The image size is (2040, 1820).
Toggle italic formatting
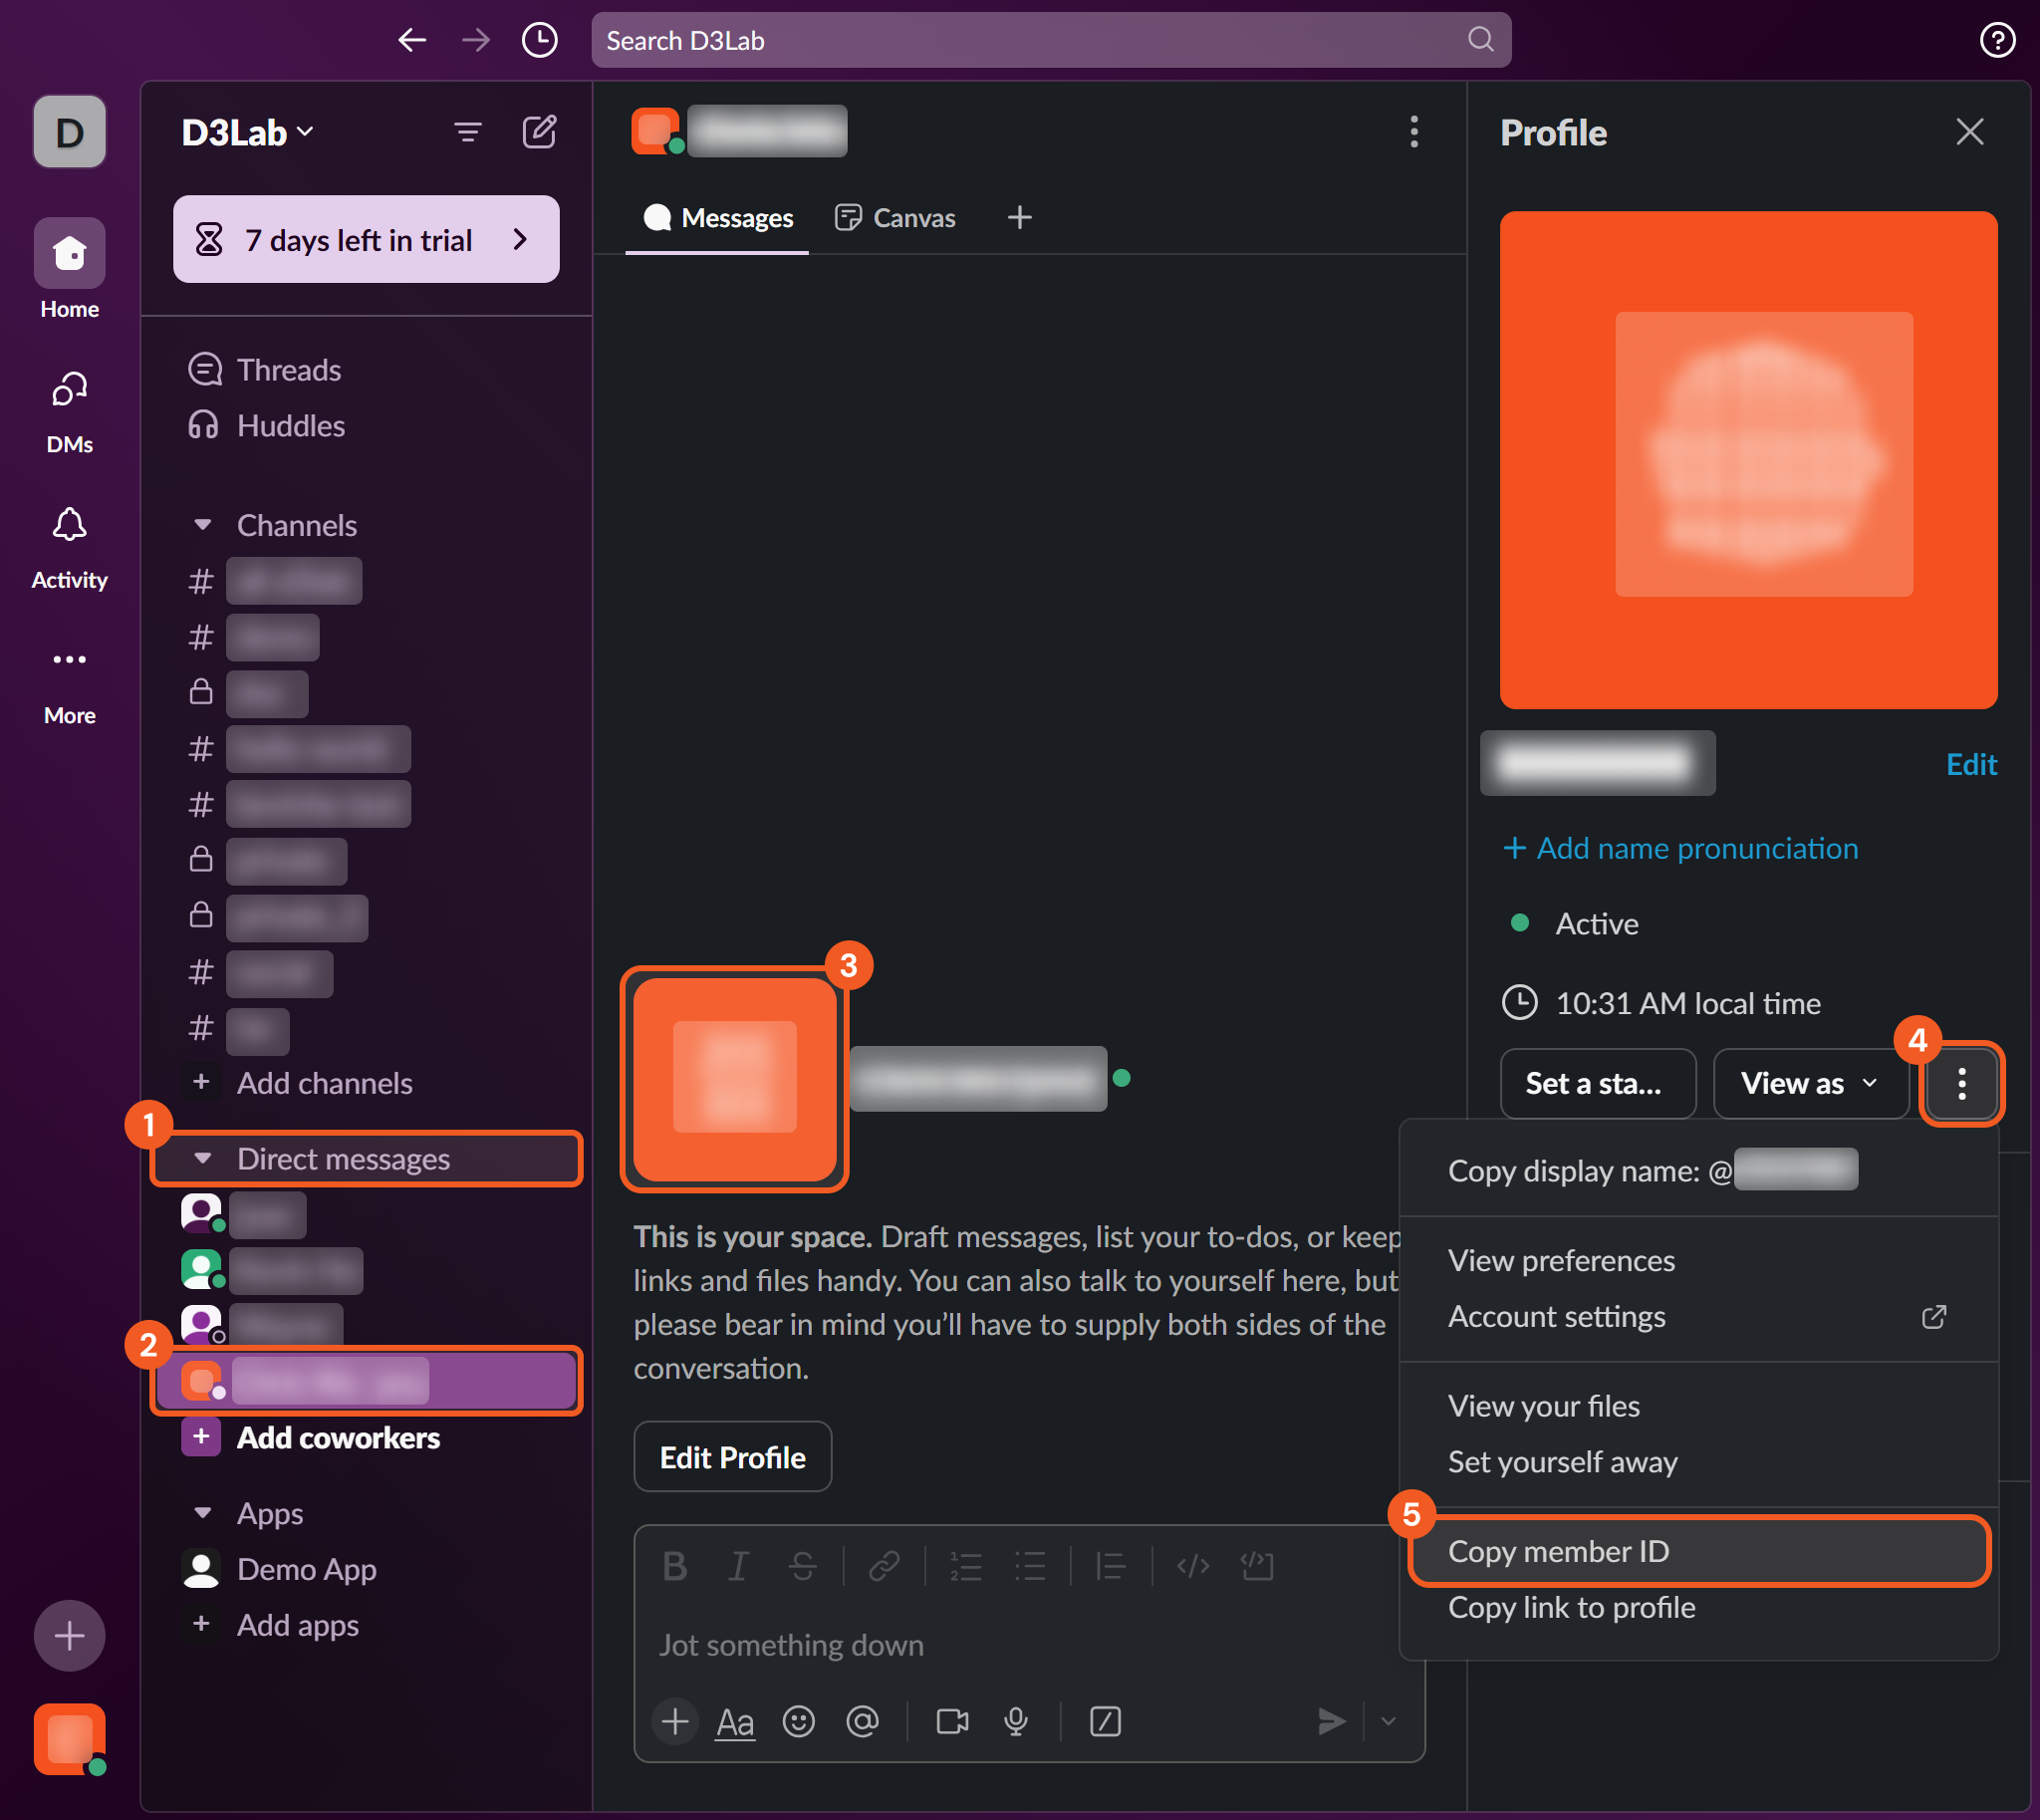pos(738,1566)
